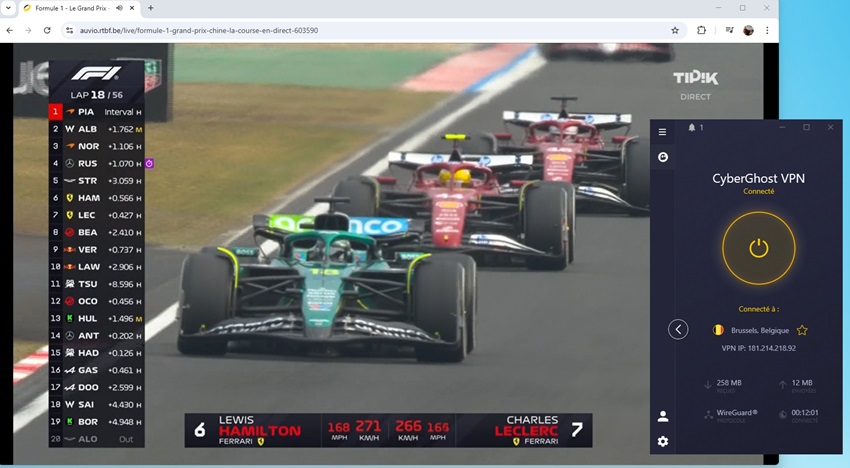Open CyberGhost account profile icon
This screenshot has height=468, width=850.
[x=662, y=416]
